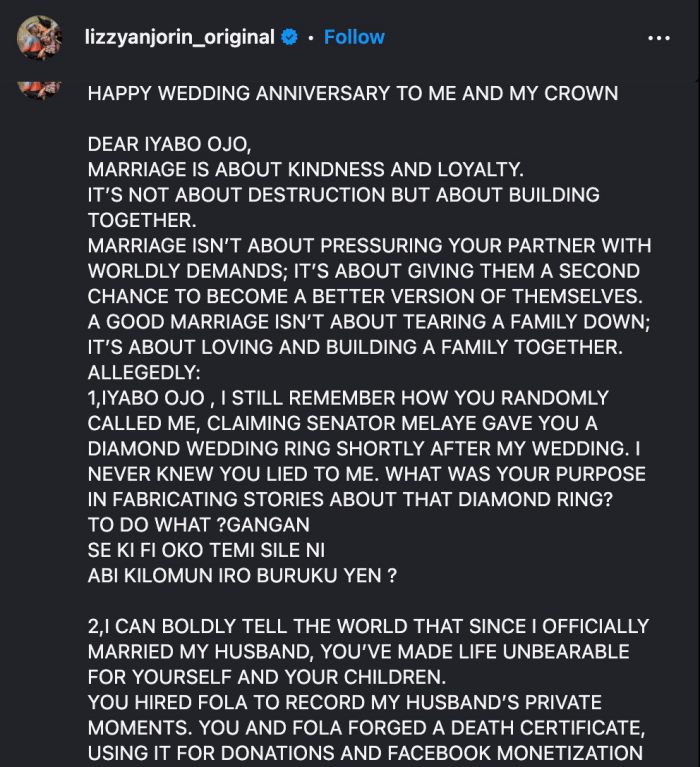This screenshot has height=767, width=700.
Task: Open the three-dot more options menu
Action: (658, 37)
